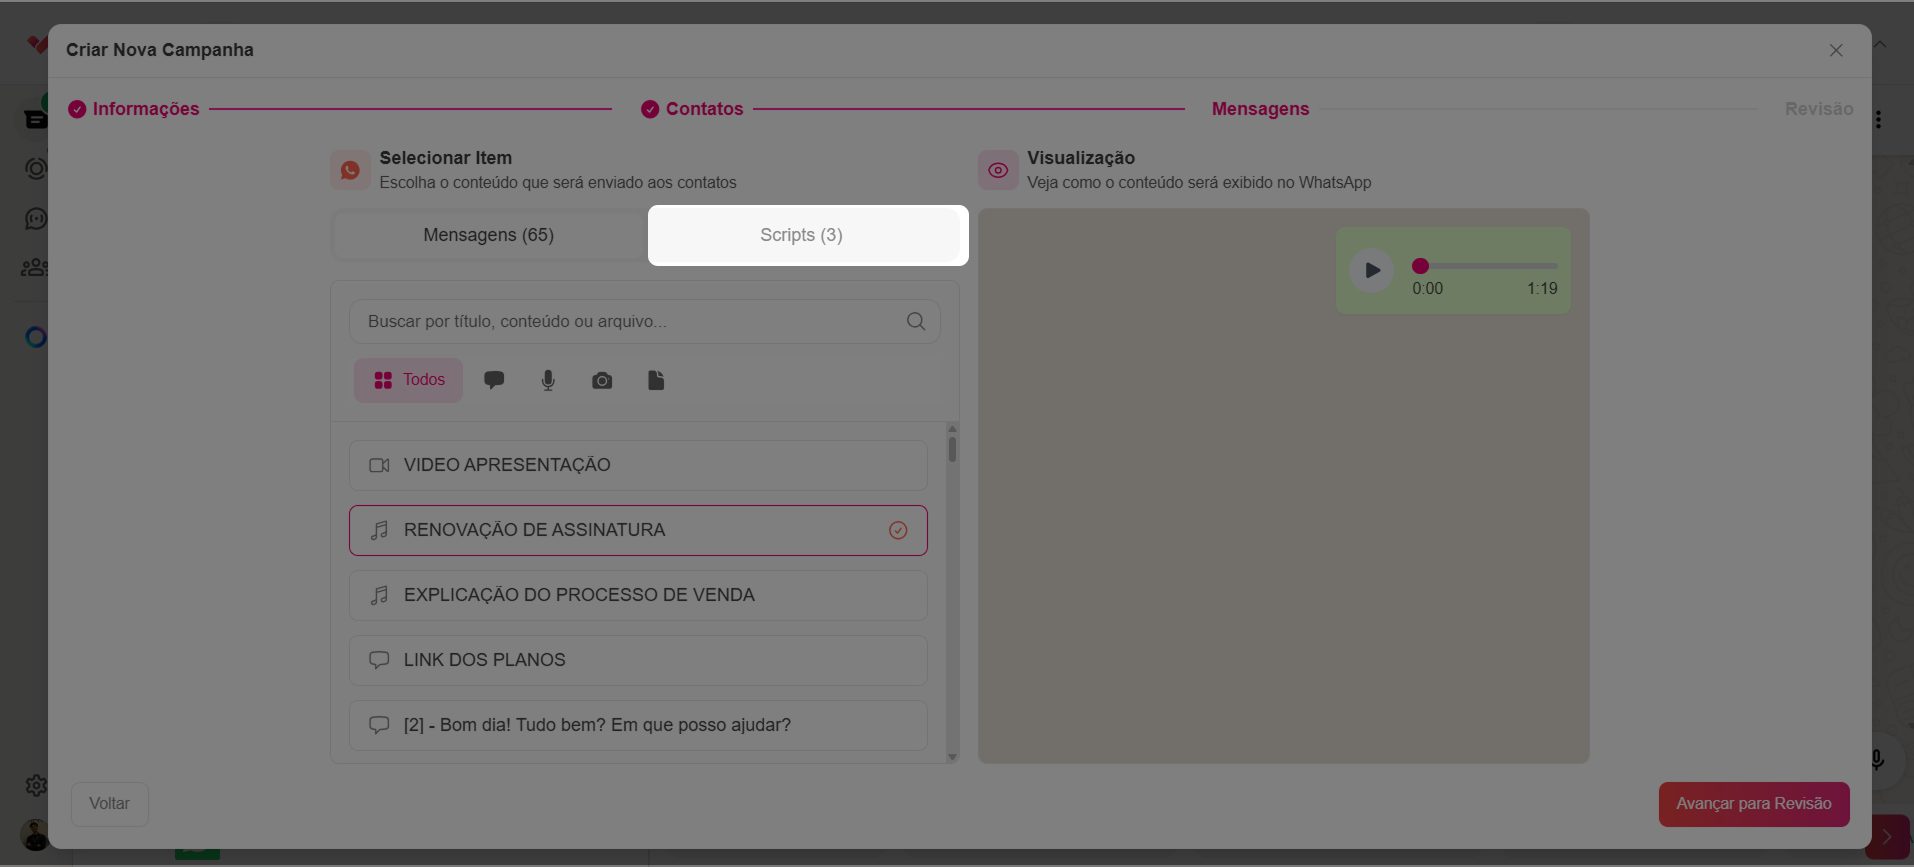Close the Criar Nova Campanha dialog

[1836, 50]
